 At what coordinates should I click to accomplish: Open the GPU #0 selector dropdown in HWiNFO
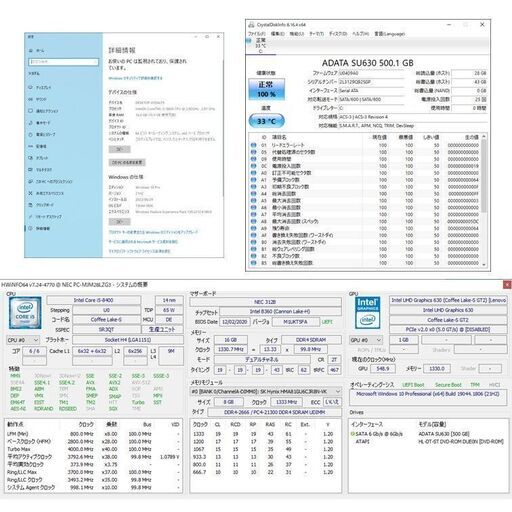coord(366,340)
